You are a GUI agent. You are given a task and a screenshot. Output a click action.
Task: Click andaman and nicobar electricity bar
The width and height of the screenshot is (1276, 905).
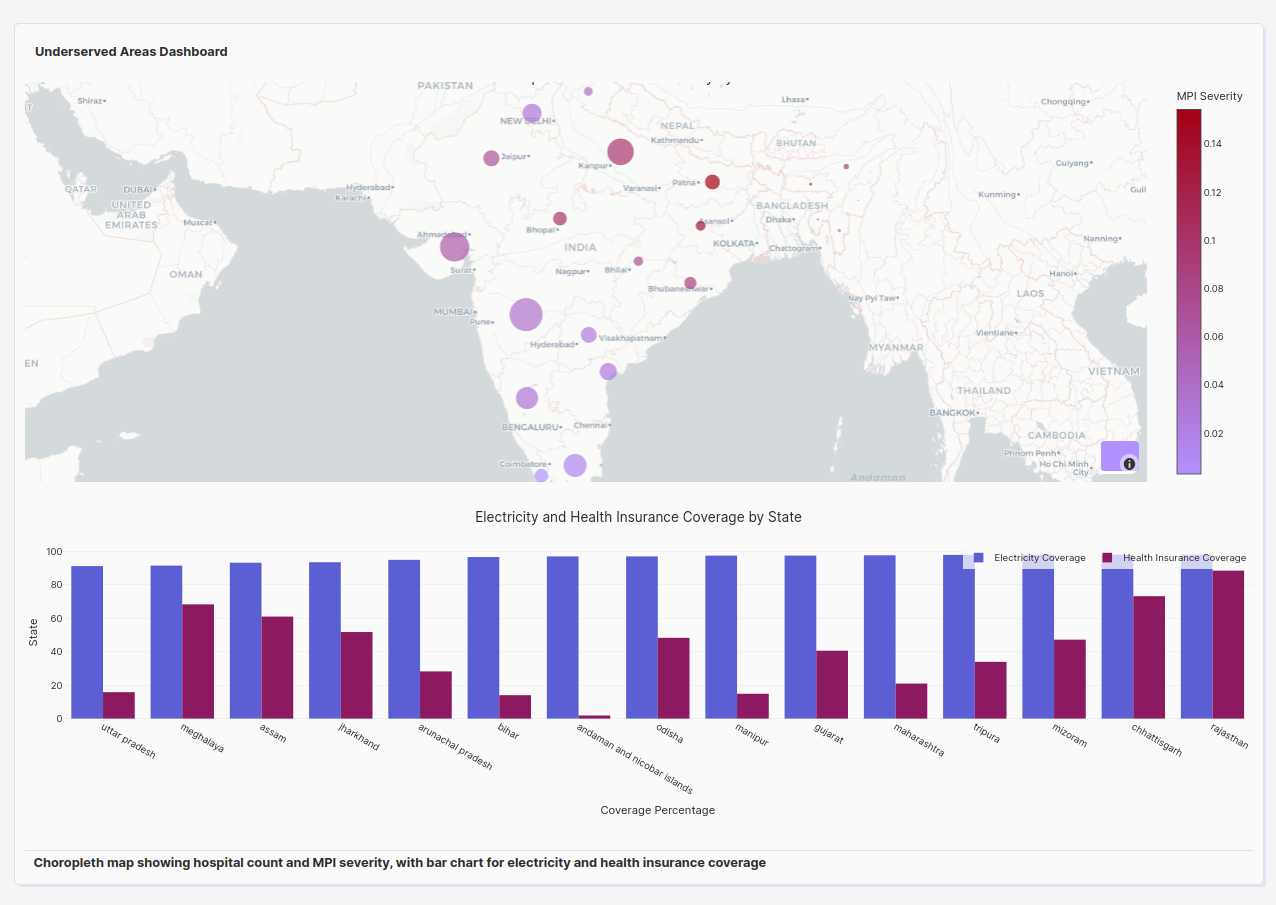563,637
